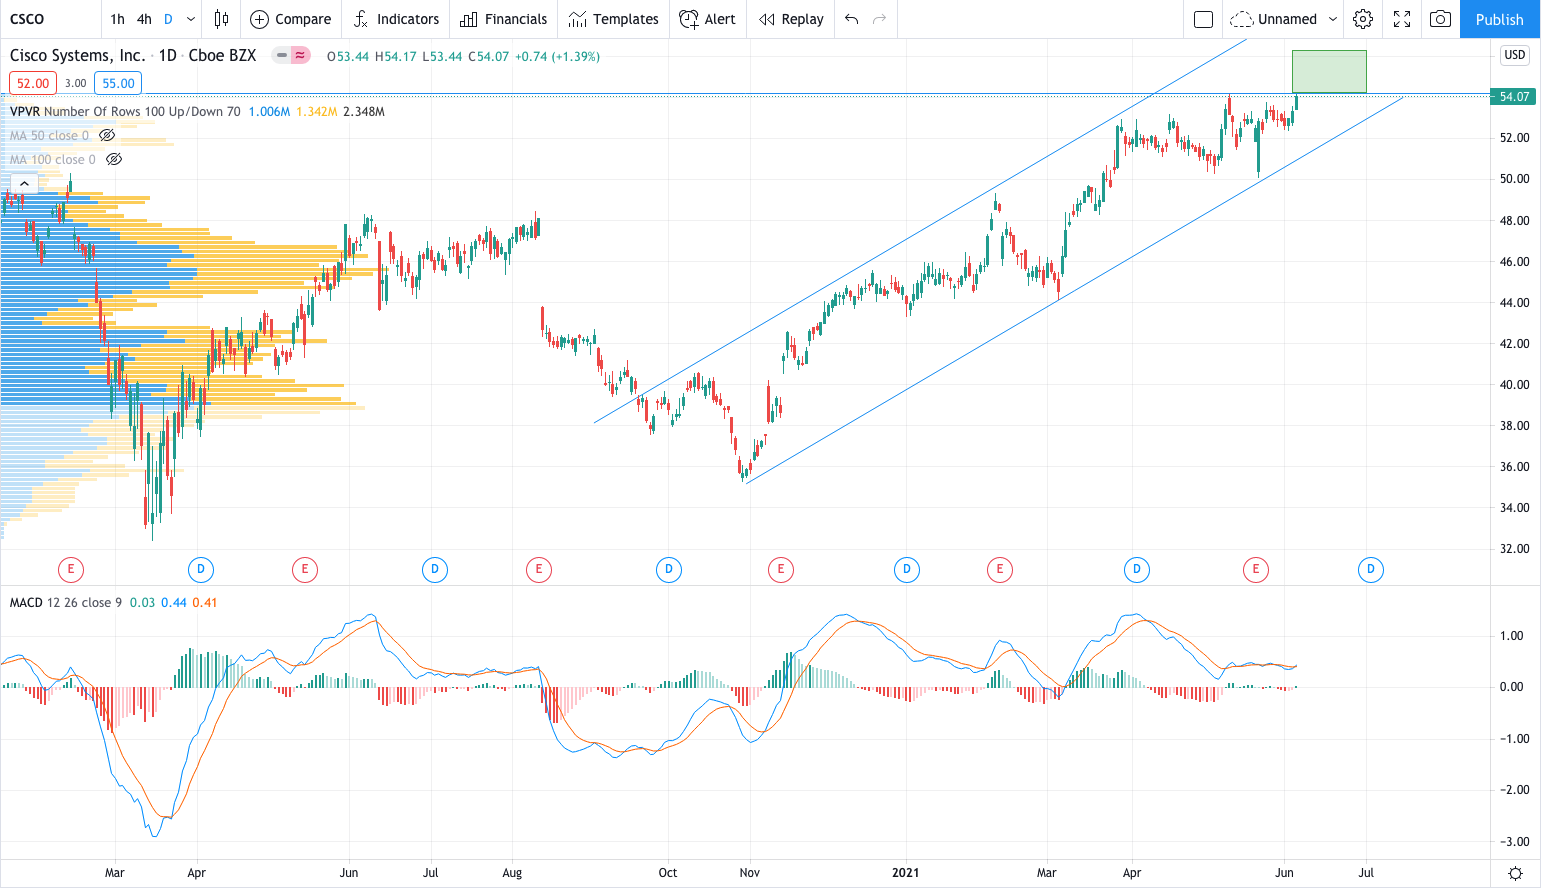Click the gray market status indicator

[282, 56]
